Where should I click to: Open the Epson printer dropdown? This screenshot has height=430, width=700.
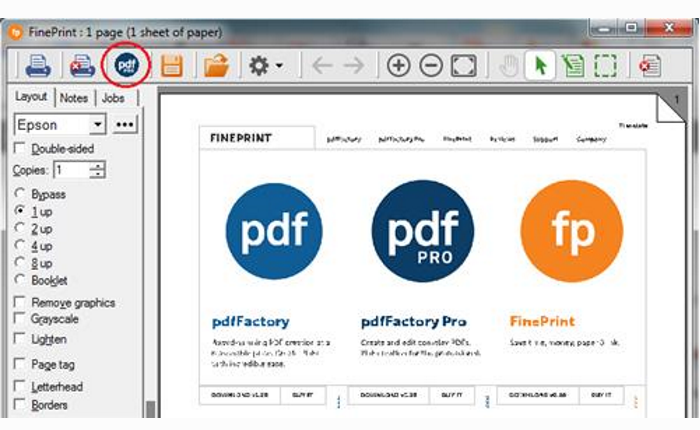pos(97,125)
